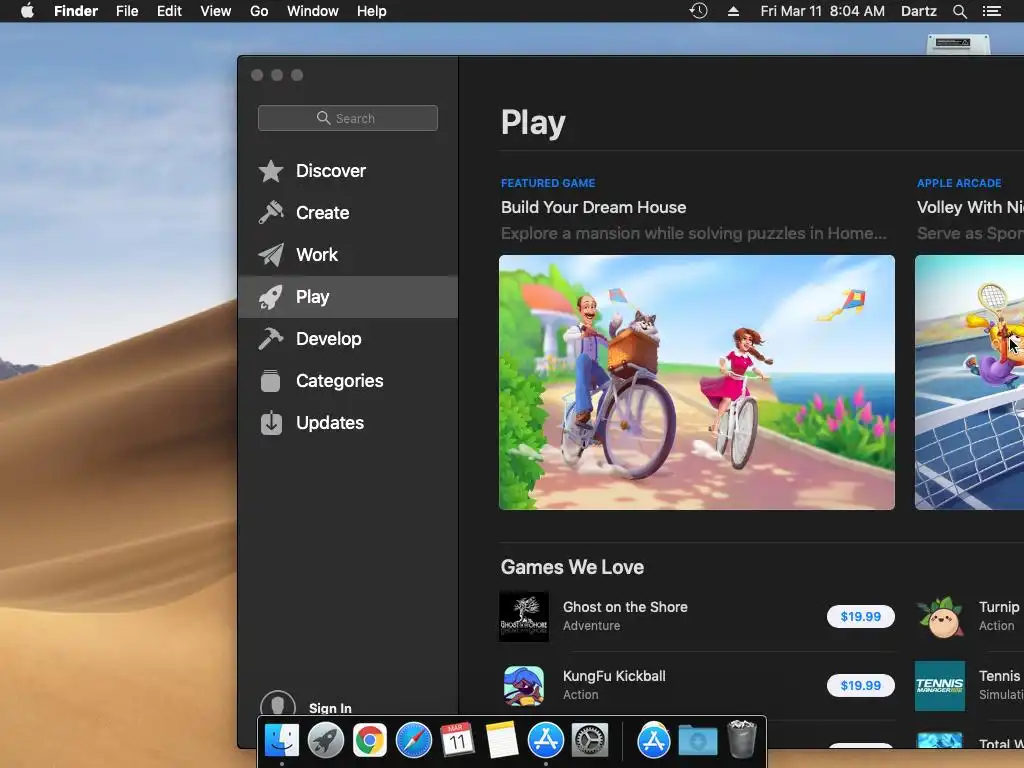Click the Ghost on the Shore title
Image resolution: width=1024 pixels, height=768 pixels.
(x=625, y=607)
